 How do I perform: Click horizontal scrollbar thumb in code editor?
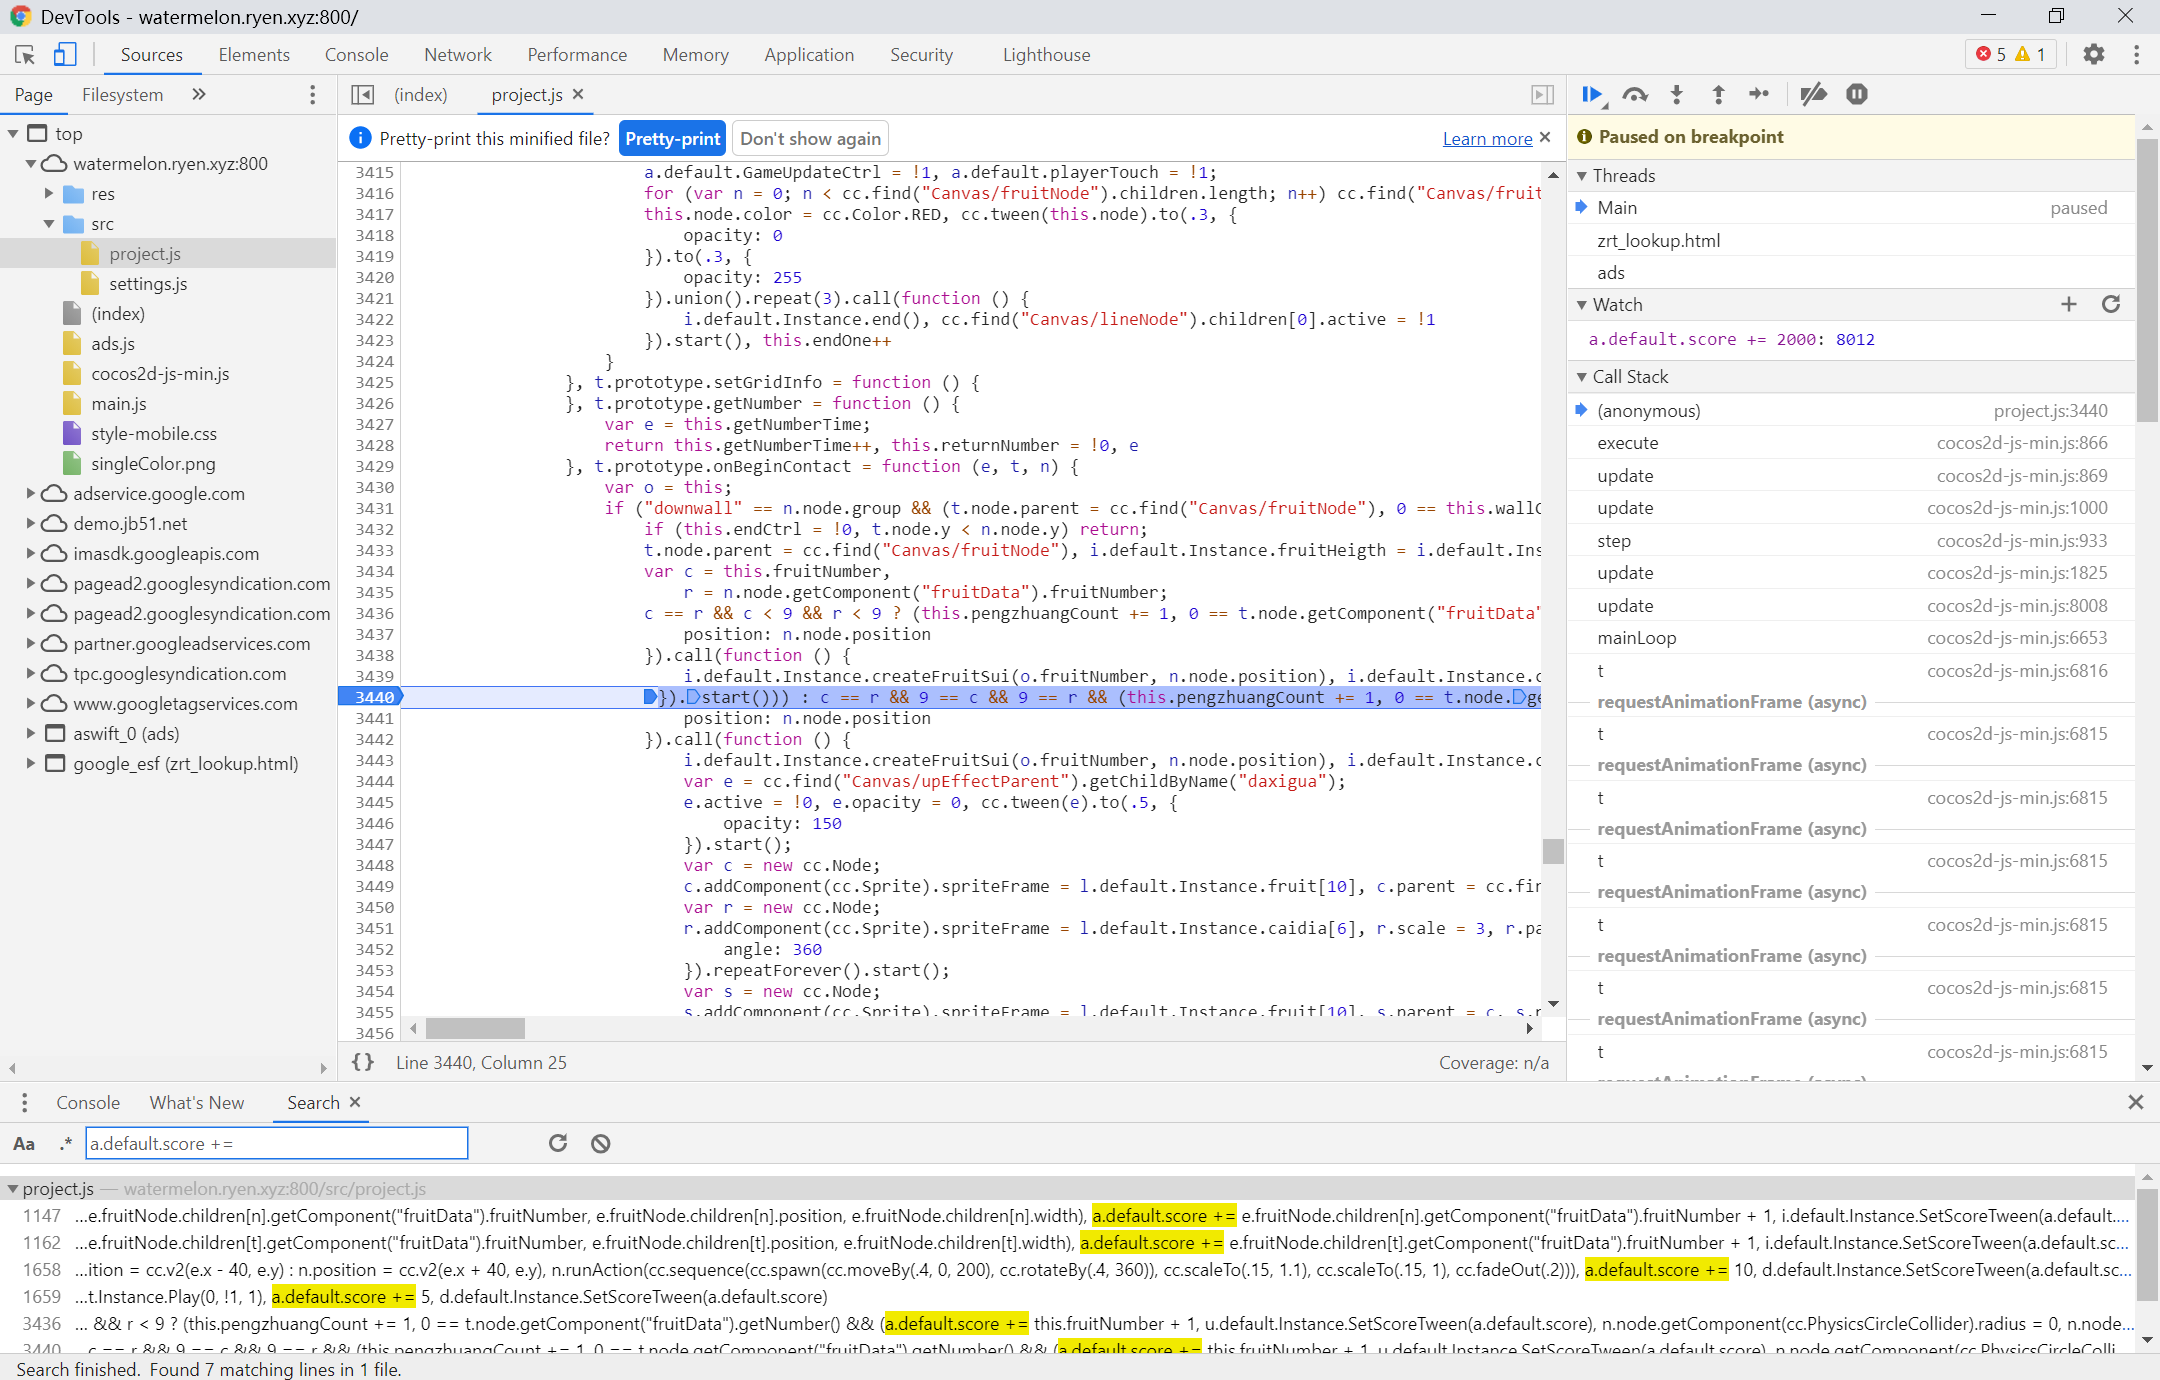[475, 1028]
